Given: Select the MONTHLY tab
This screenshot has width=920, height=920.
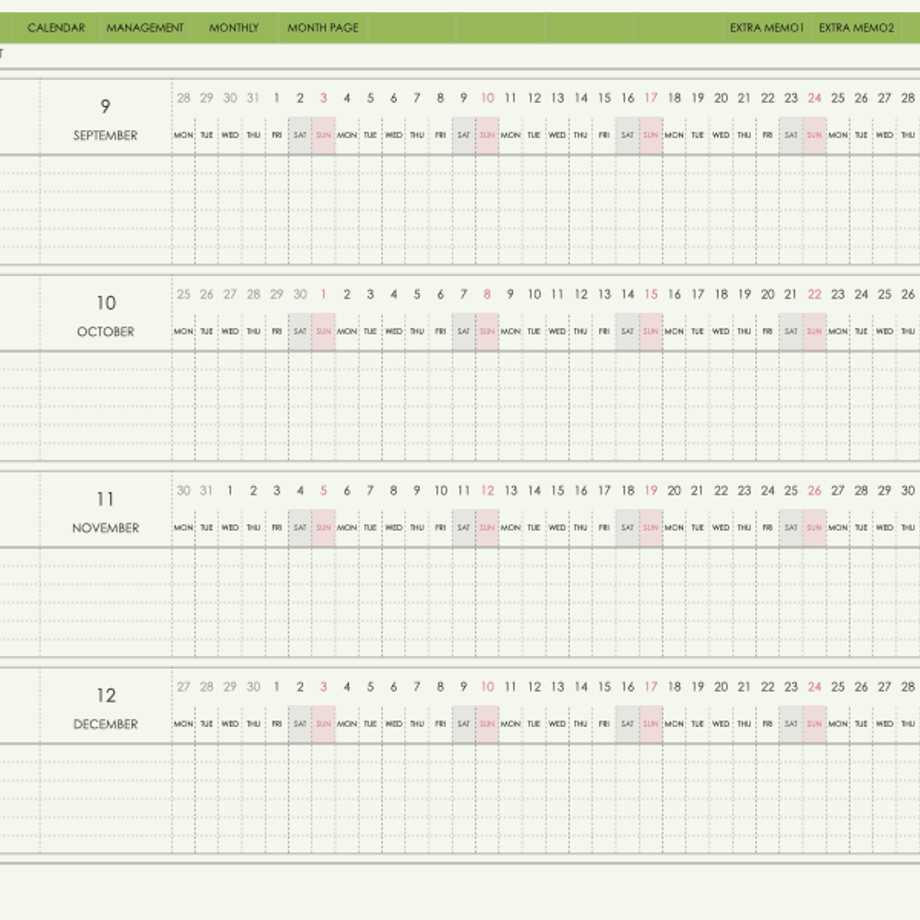Looking at the screenshot, I should (x=234, y=28).
